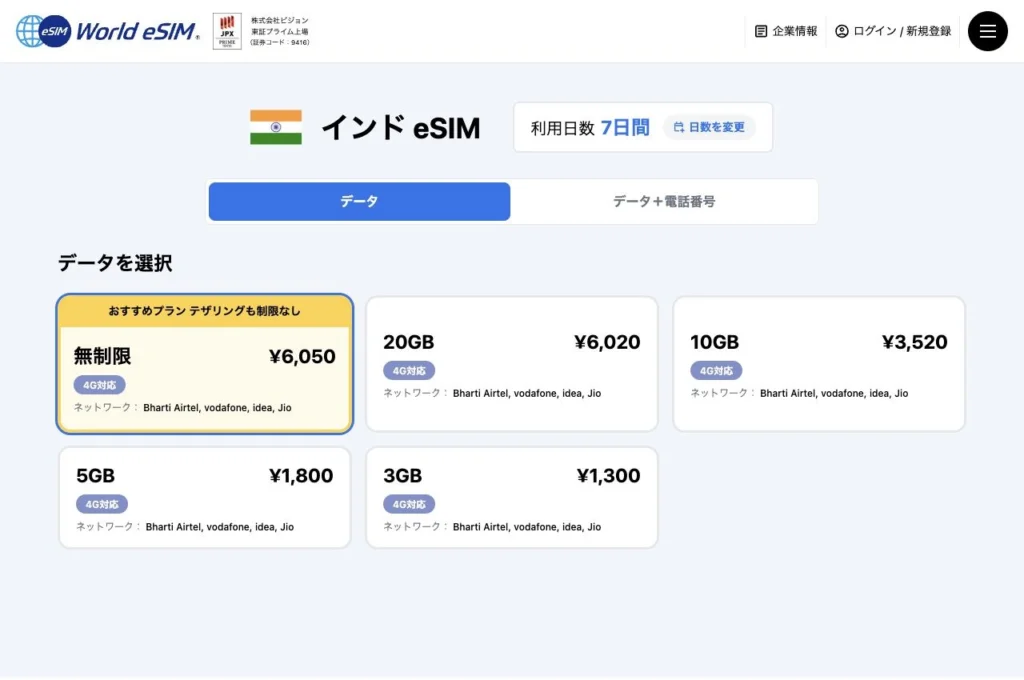Click 日数を変更 button
Image resolution: width=1024 pixels, height=680 pixels.
(x=709, y=127)
